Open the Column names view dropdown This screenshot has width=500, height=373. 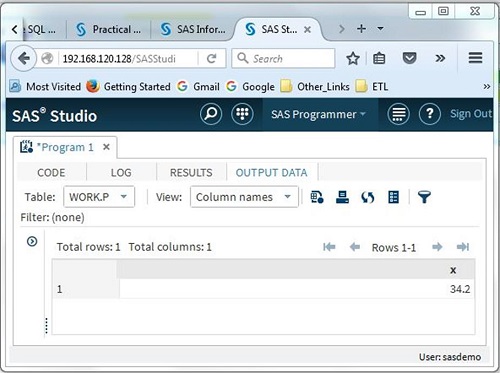(244, 197)
